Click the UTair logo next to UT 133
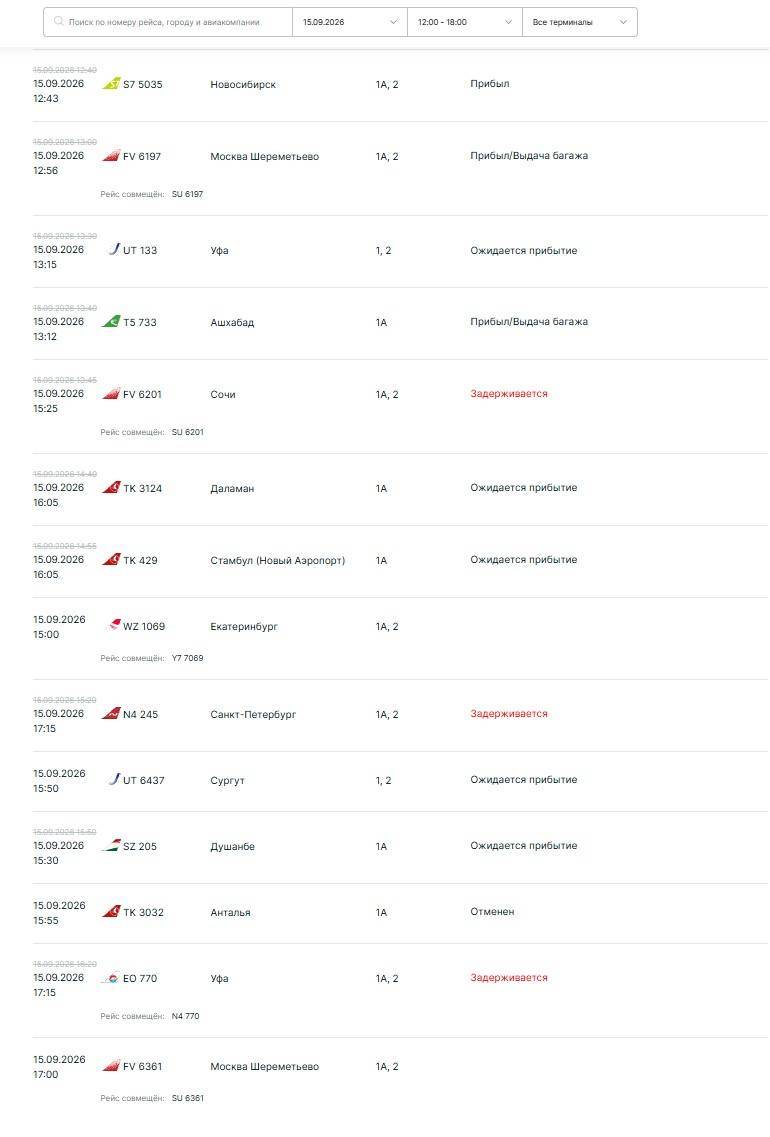 coord(114,249)
